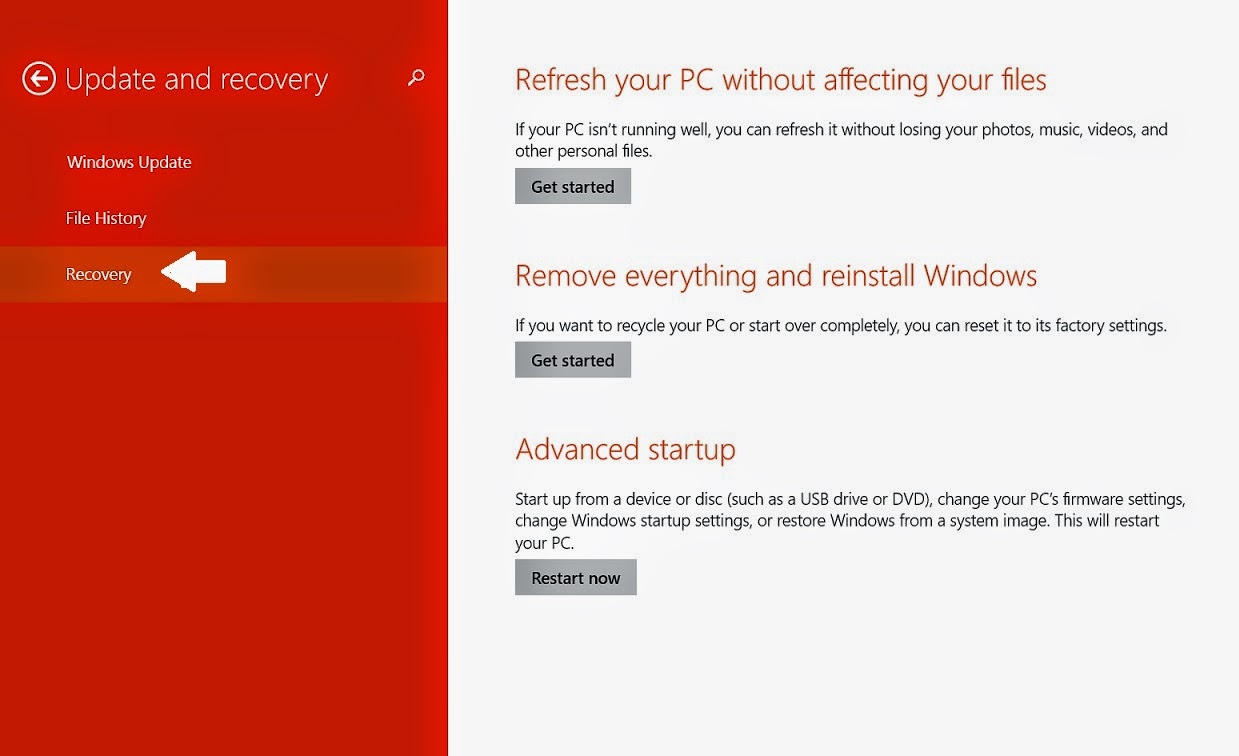The width and height of the screenshot is (1239, 756).
Task: Click Get started under Remove everything
Action: click(573, 360)
